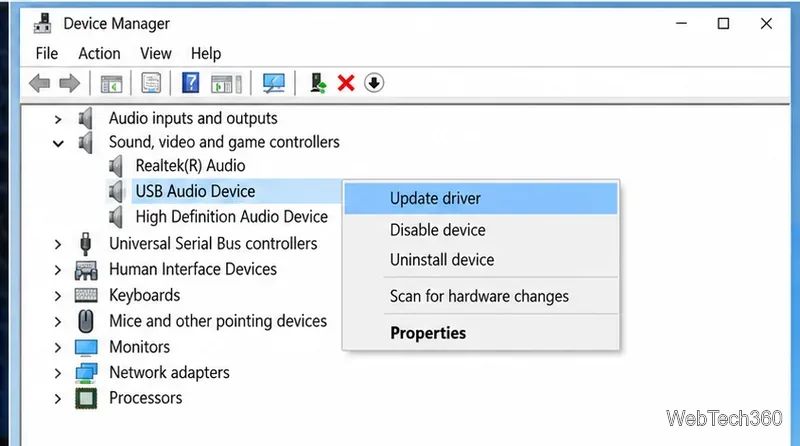
Task: Expand Universal Serial Bus controllers node
Action: (58, 244)
